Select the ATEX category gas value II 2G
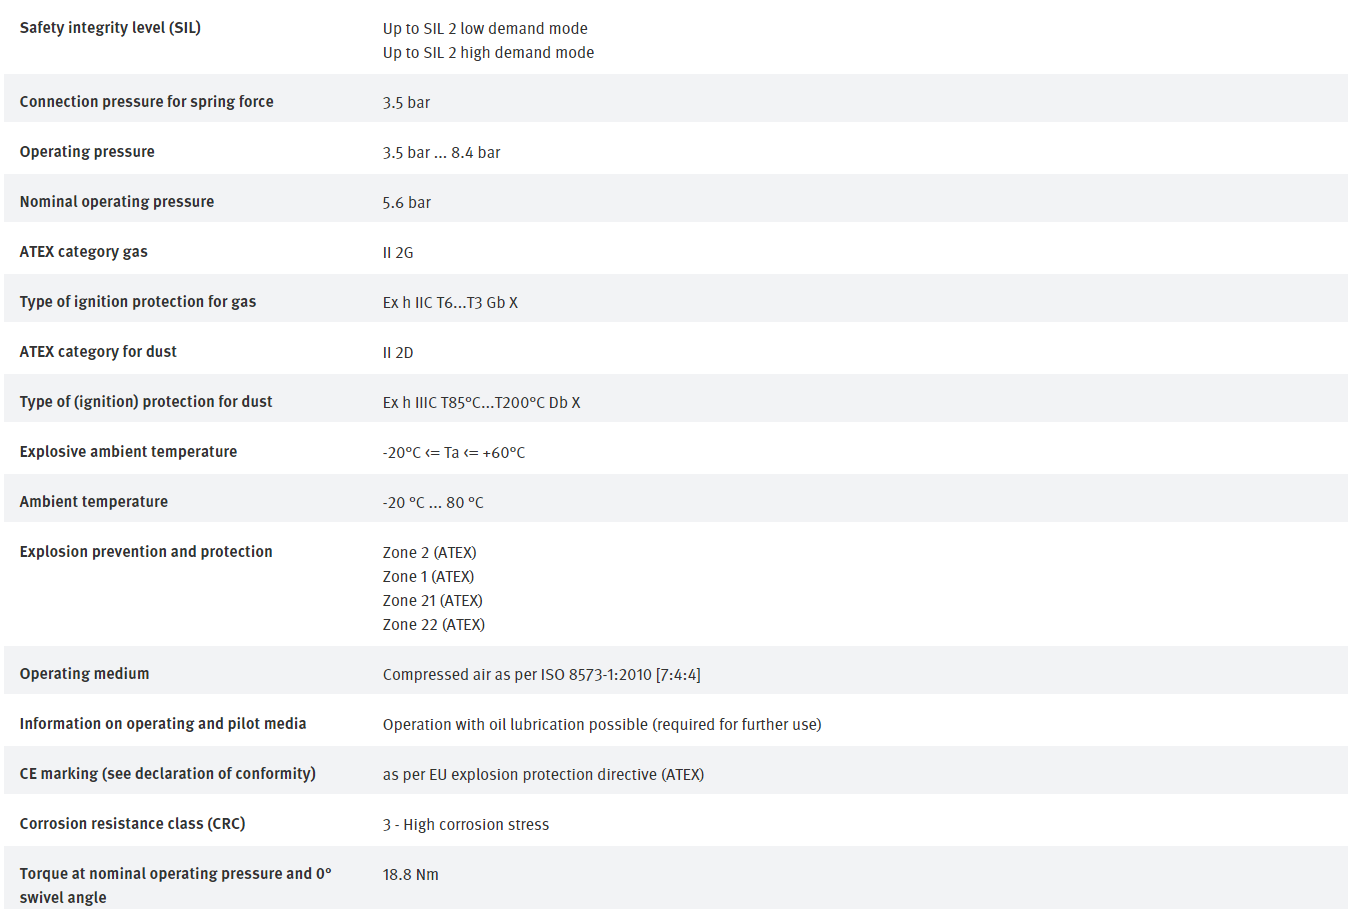This screenshot has width=1352, height=909. 397,253
